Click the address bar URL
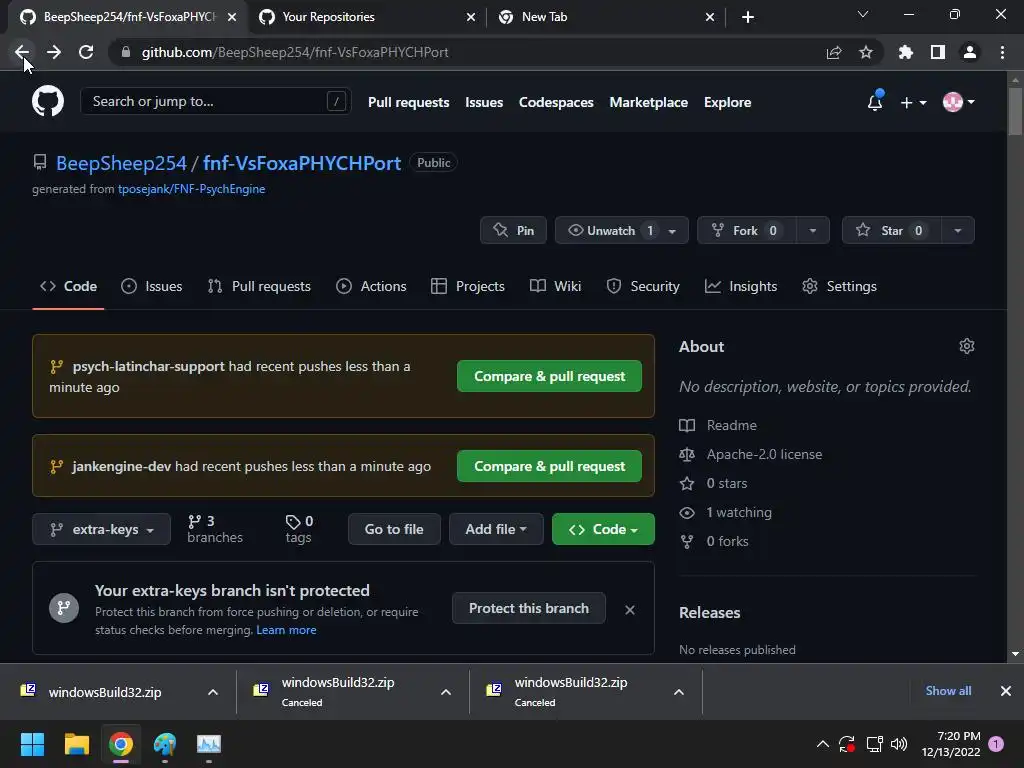The image size is (1024, 768). pyautogui.click(x=295, y=52)
